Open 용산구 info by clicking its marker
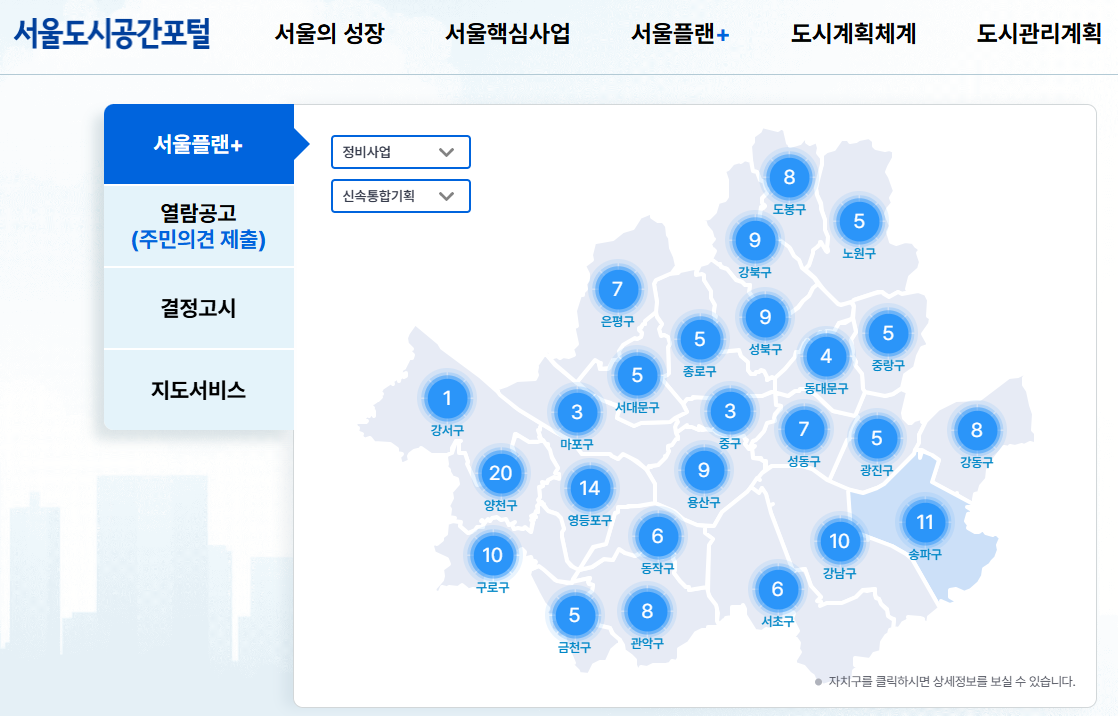Screen dimensions: 1118x716 tap(703, 471)
